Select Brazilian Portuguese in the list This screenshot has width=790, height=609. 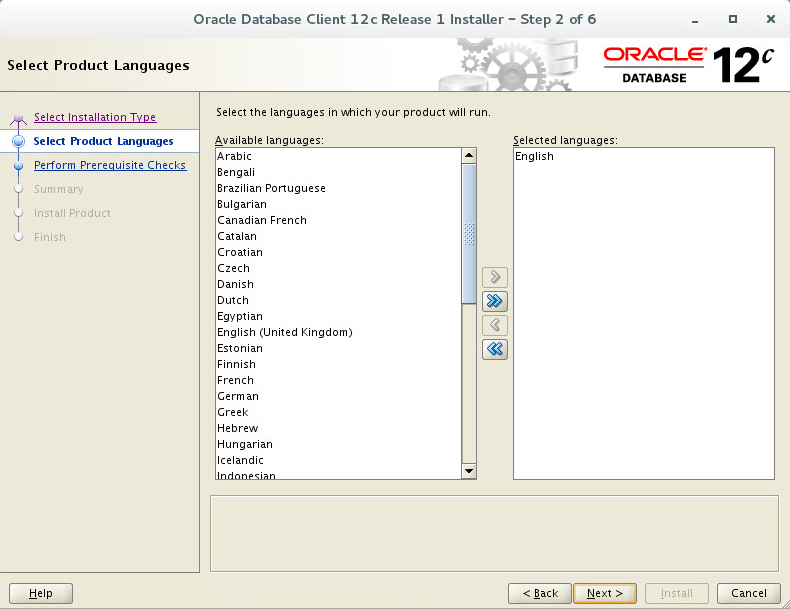(338, 188)
